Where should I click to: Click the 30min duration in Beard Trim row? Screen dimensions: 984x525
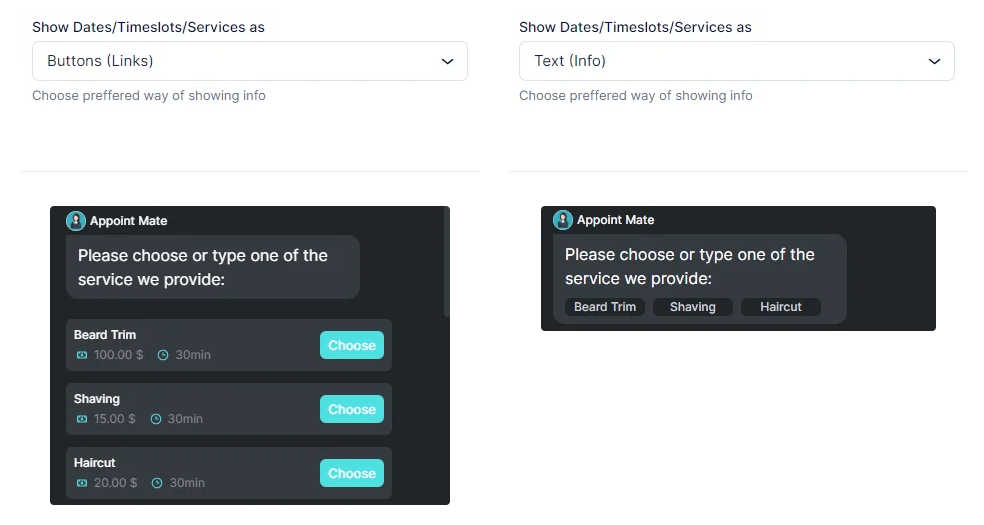193,355
